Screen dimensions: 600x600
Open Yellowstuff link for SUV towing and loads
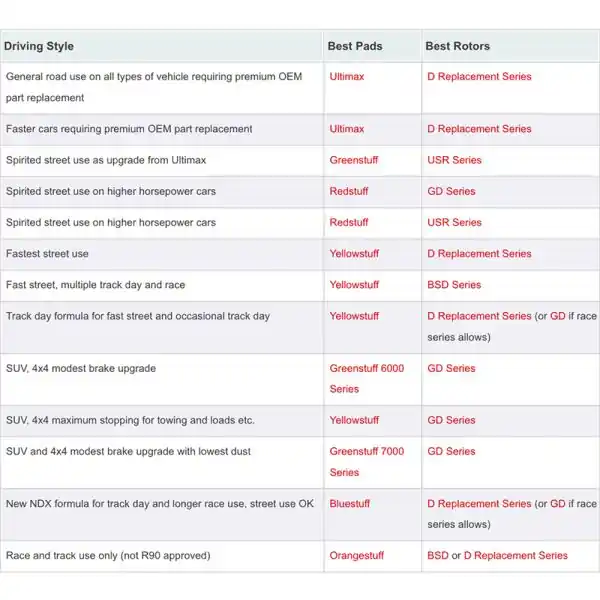(354, 420)
